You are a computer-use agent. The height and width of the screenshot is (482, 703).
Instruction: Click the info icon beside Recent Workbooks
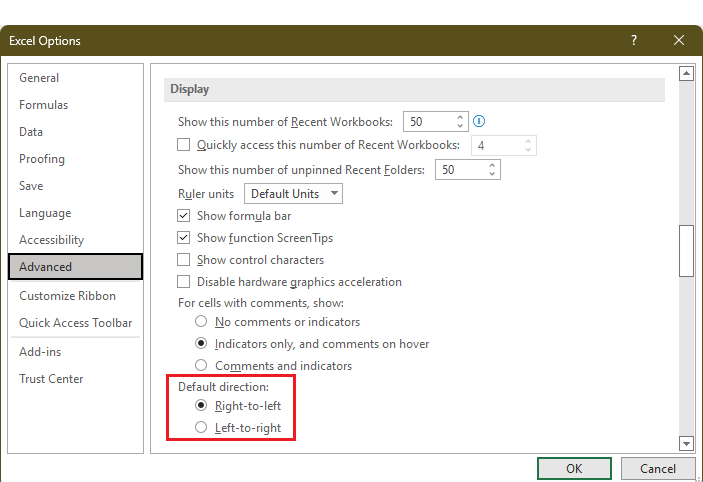click(479, 121)
